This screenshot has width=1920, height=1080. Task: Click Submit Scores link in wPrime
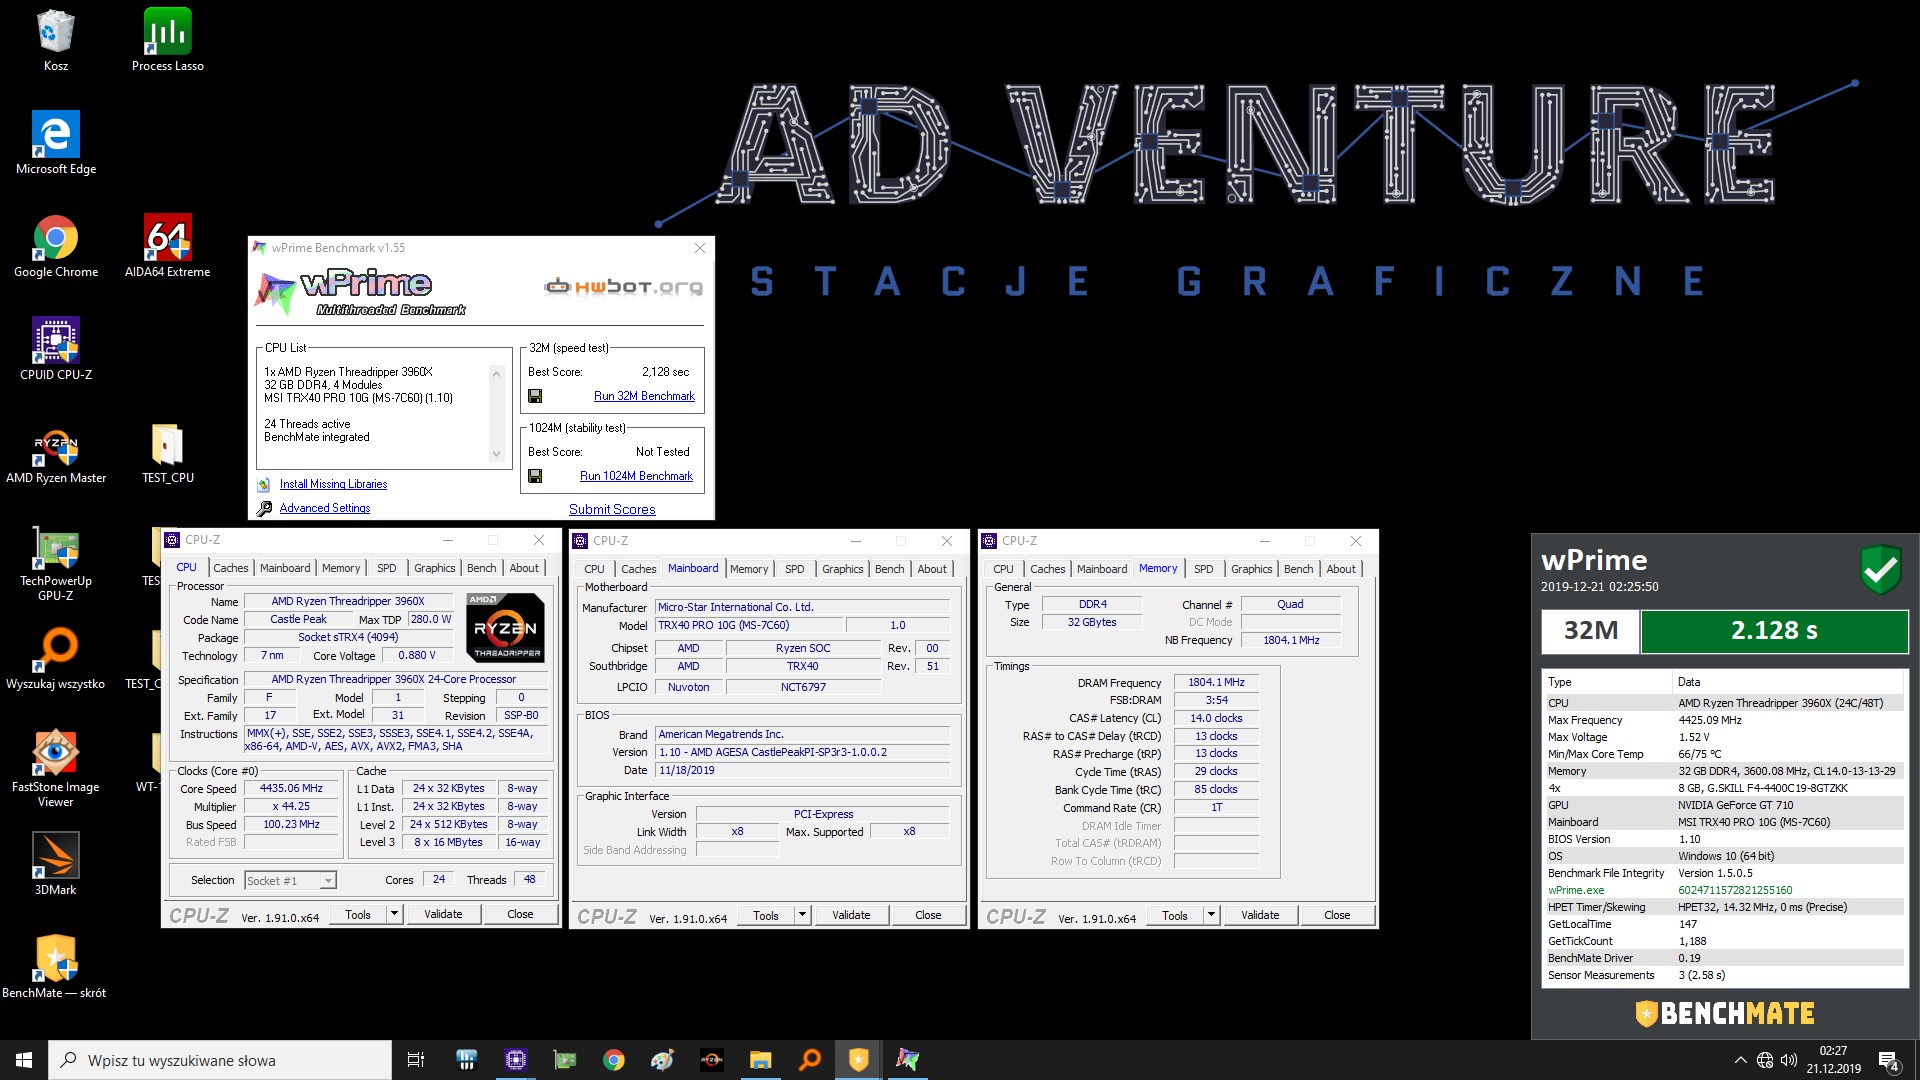coord(612,509)
